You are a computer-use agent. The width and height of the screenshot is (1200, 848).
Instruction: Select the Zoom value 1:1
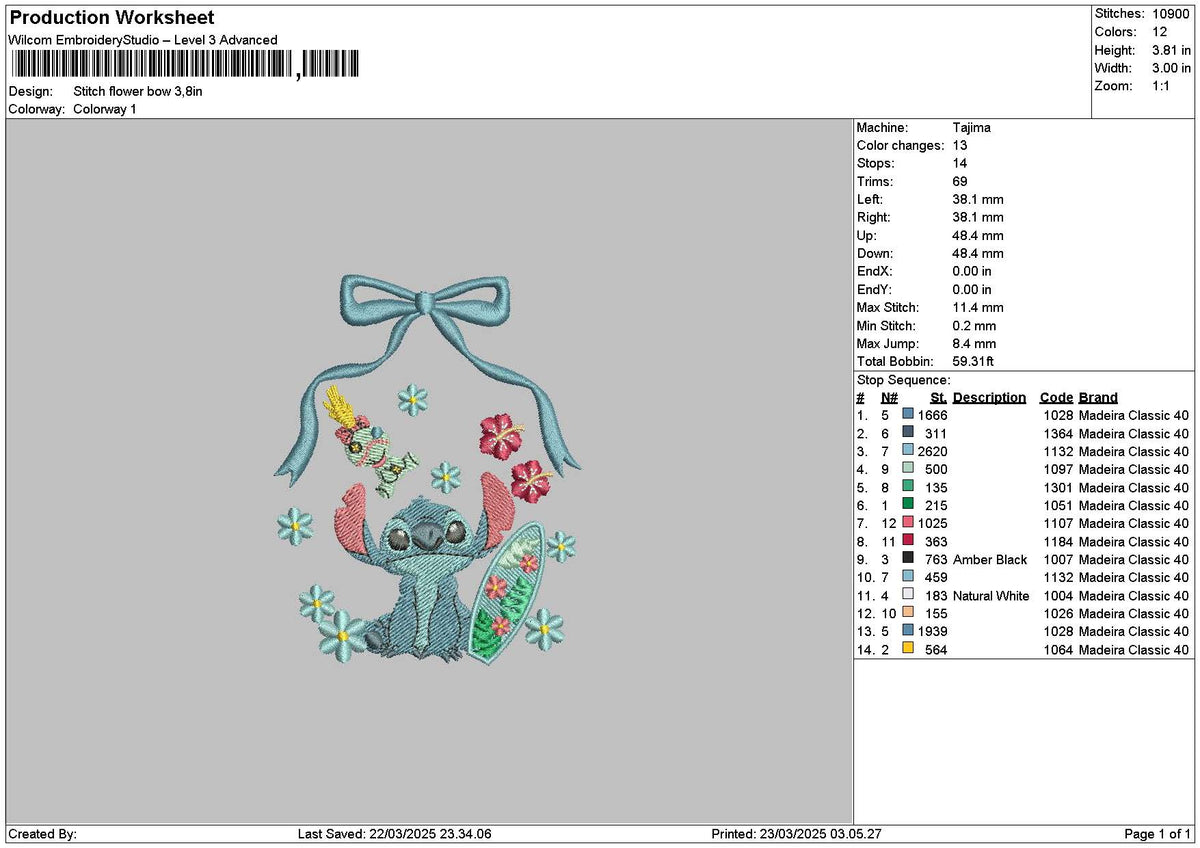pyautogui.click(x=1162, y=86)
